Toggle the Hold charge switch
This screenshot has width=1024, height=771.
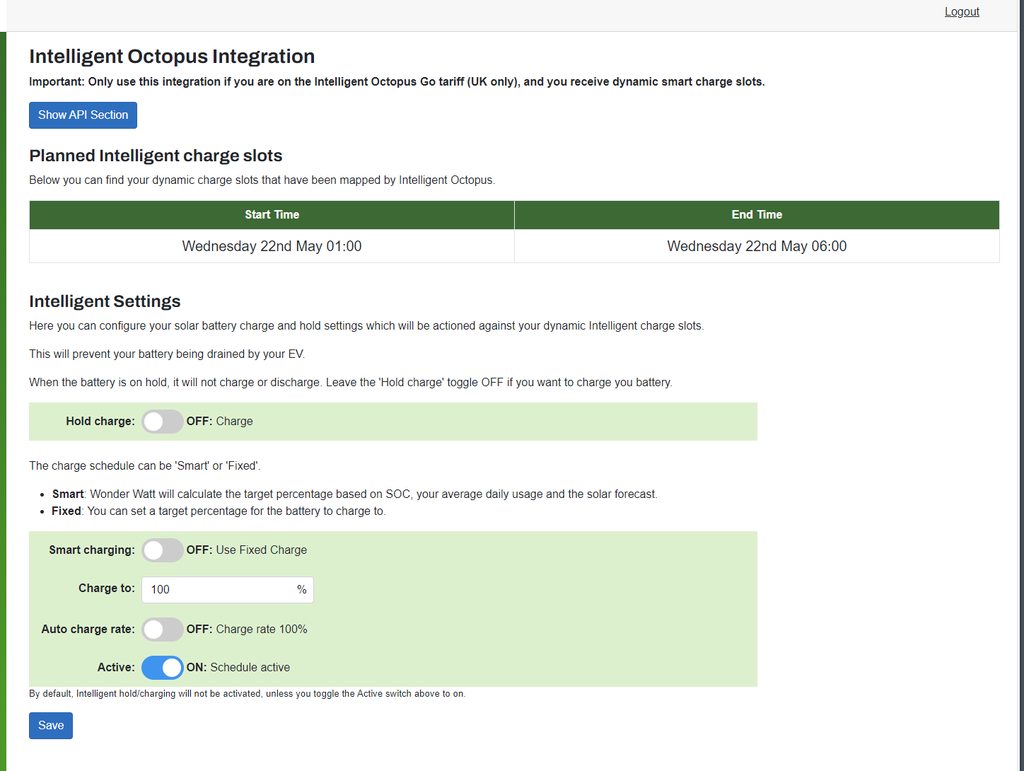[x=162, y=421]
